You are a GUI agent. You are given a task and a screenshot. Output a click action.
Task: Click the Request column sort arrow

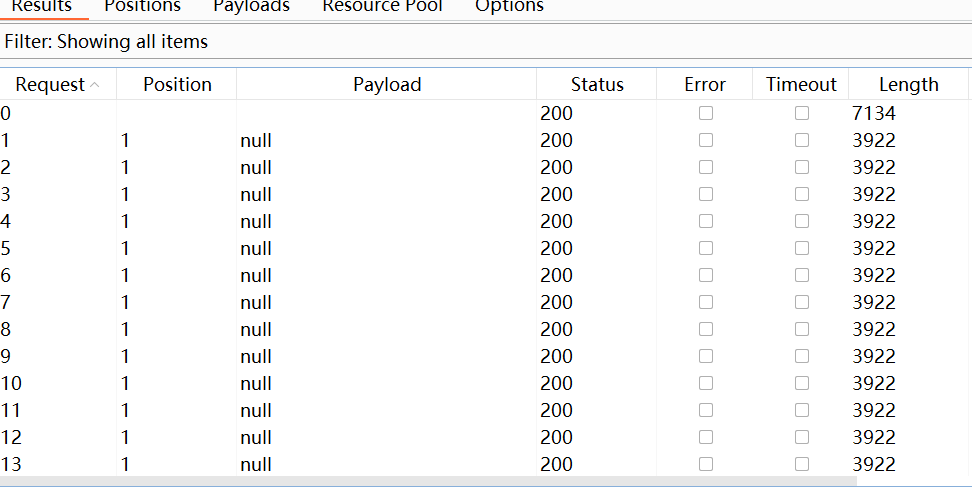95,85
